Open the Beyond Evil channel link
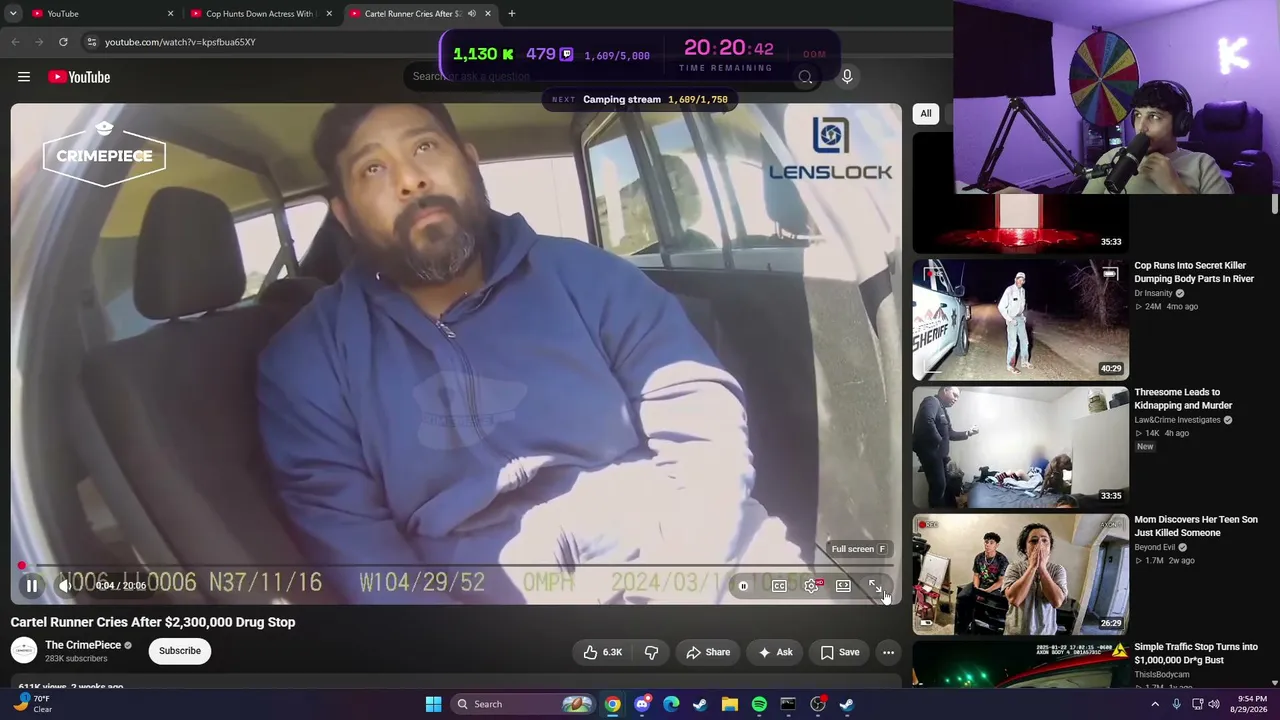The width and height of the screenshot is (1280, 720). (x=1154, y=548)
